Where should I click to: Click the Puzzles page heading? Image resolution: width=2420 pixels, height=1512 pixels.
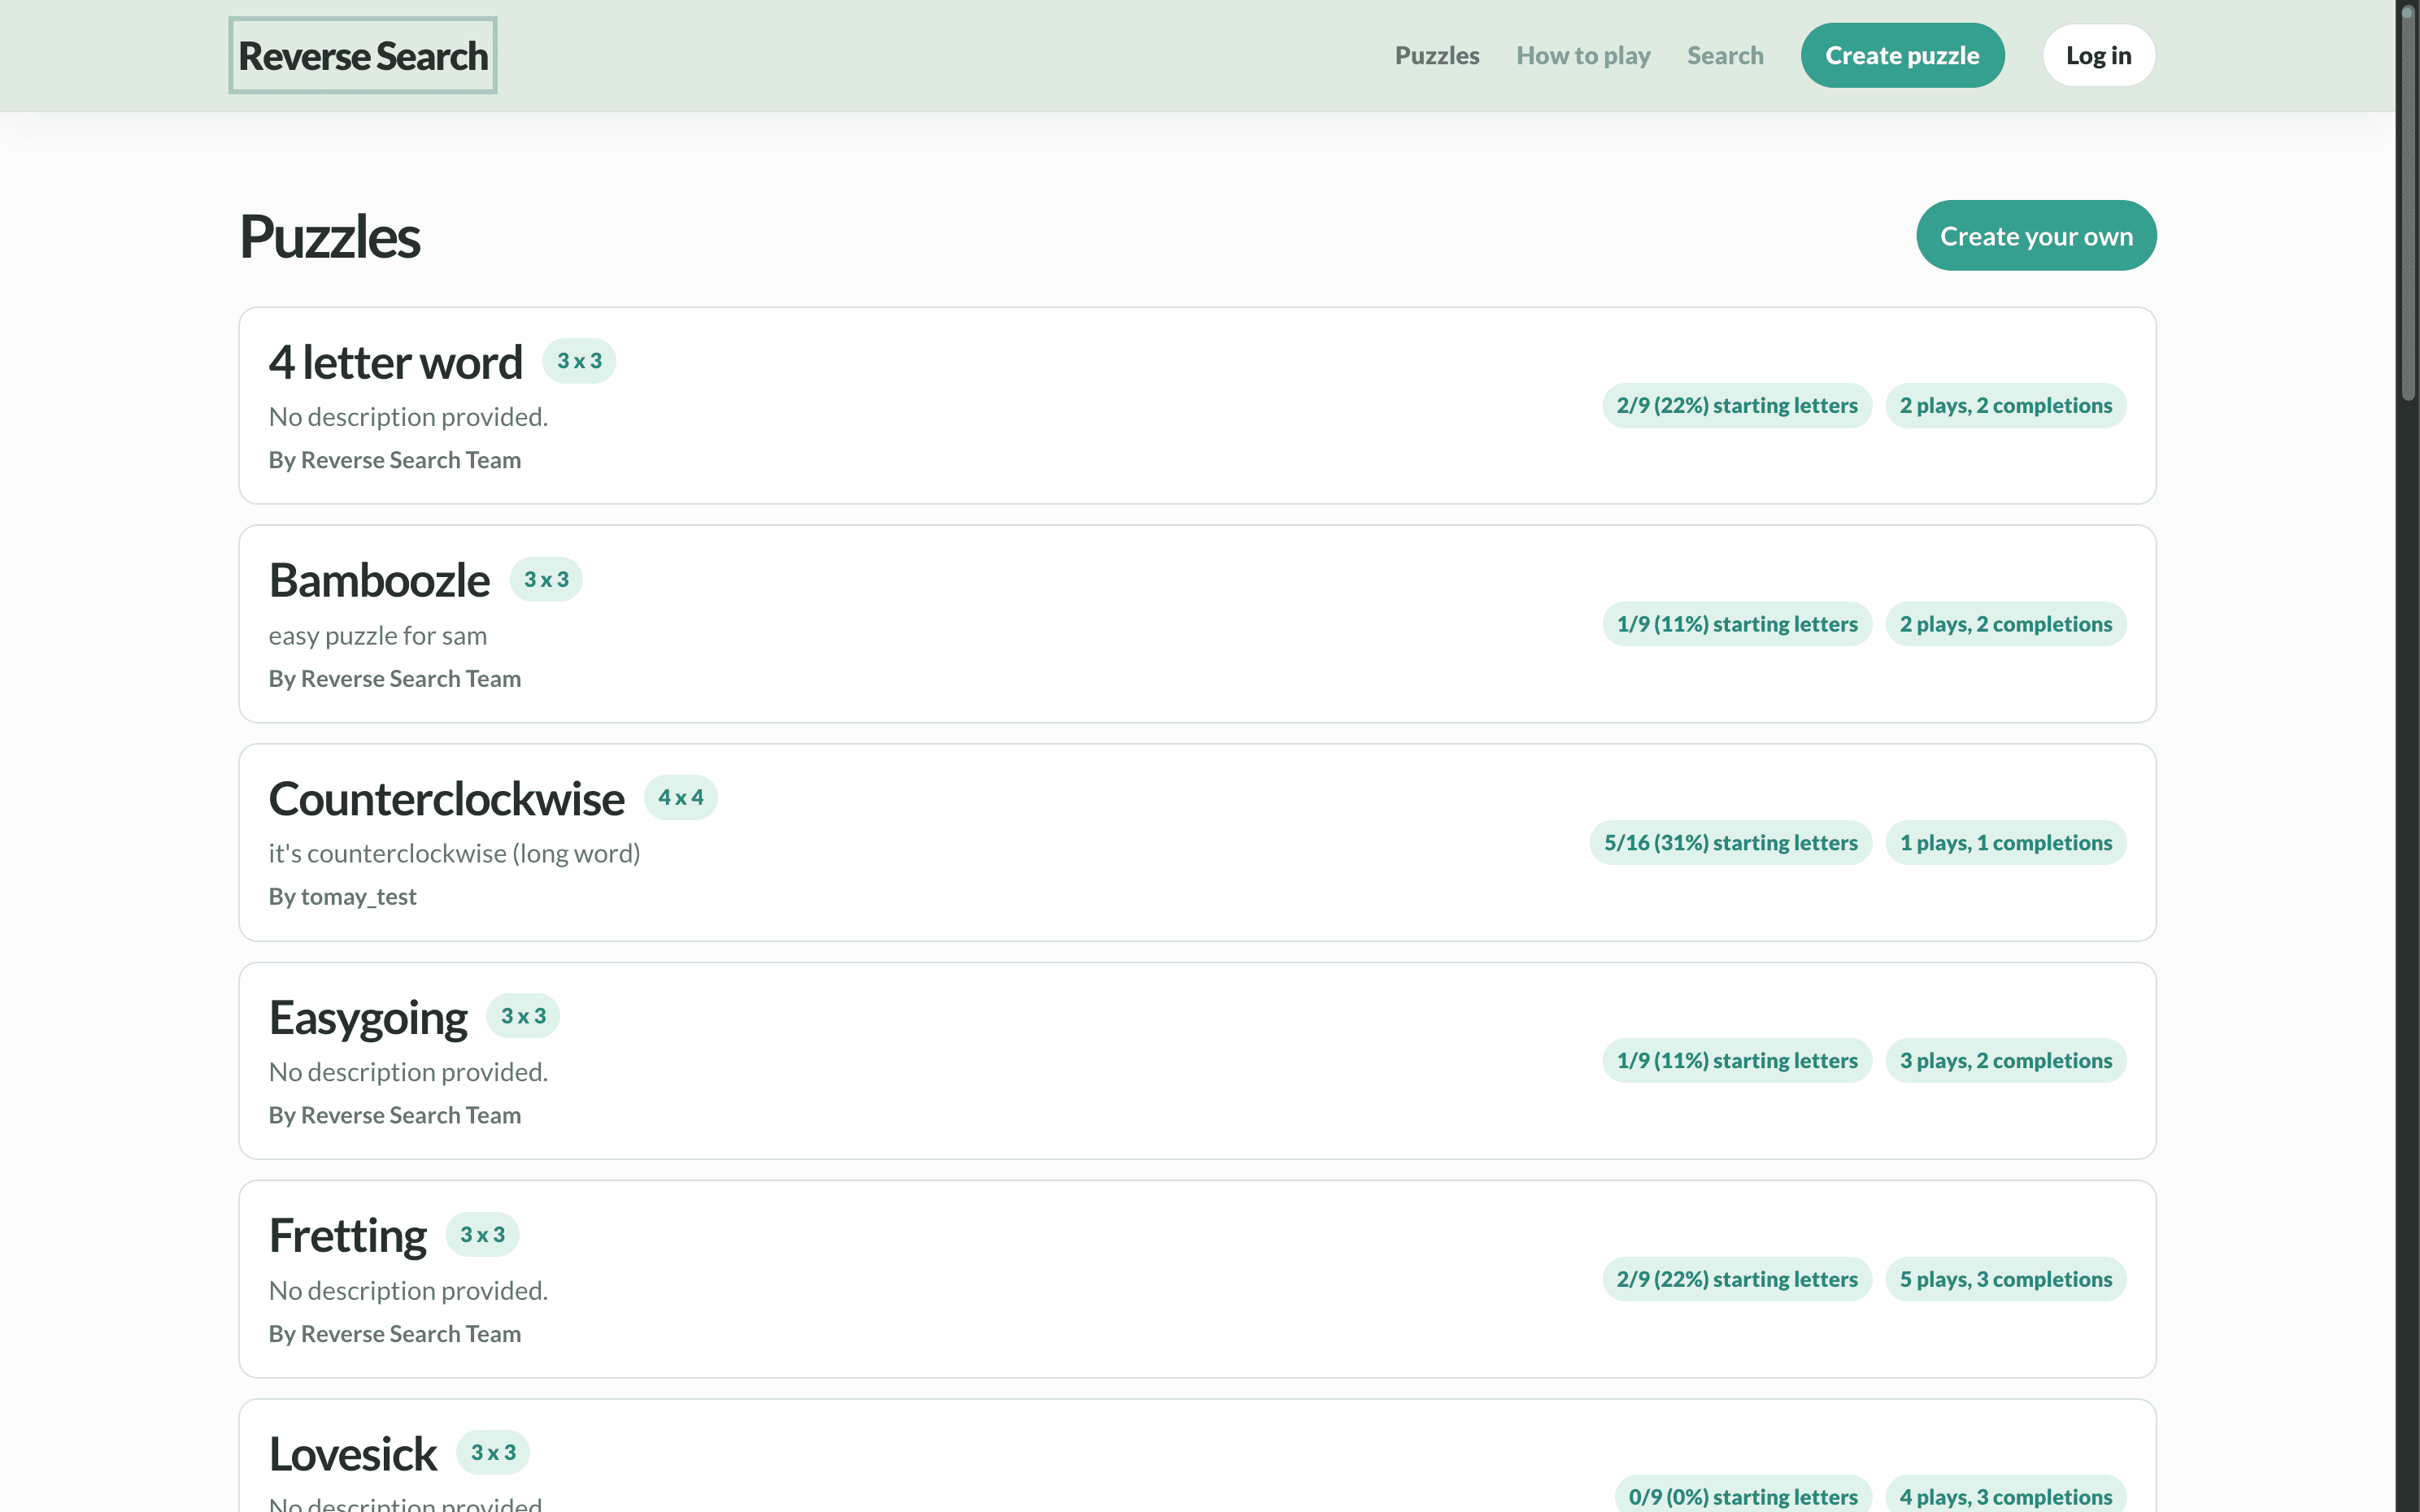tap(330, 238)
